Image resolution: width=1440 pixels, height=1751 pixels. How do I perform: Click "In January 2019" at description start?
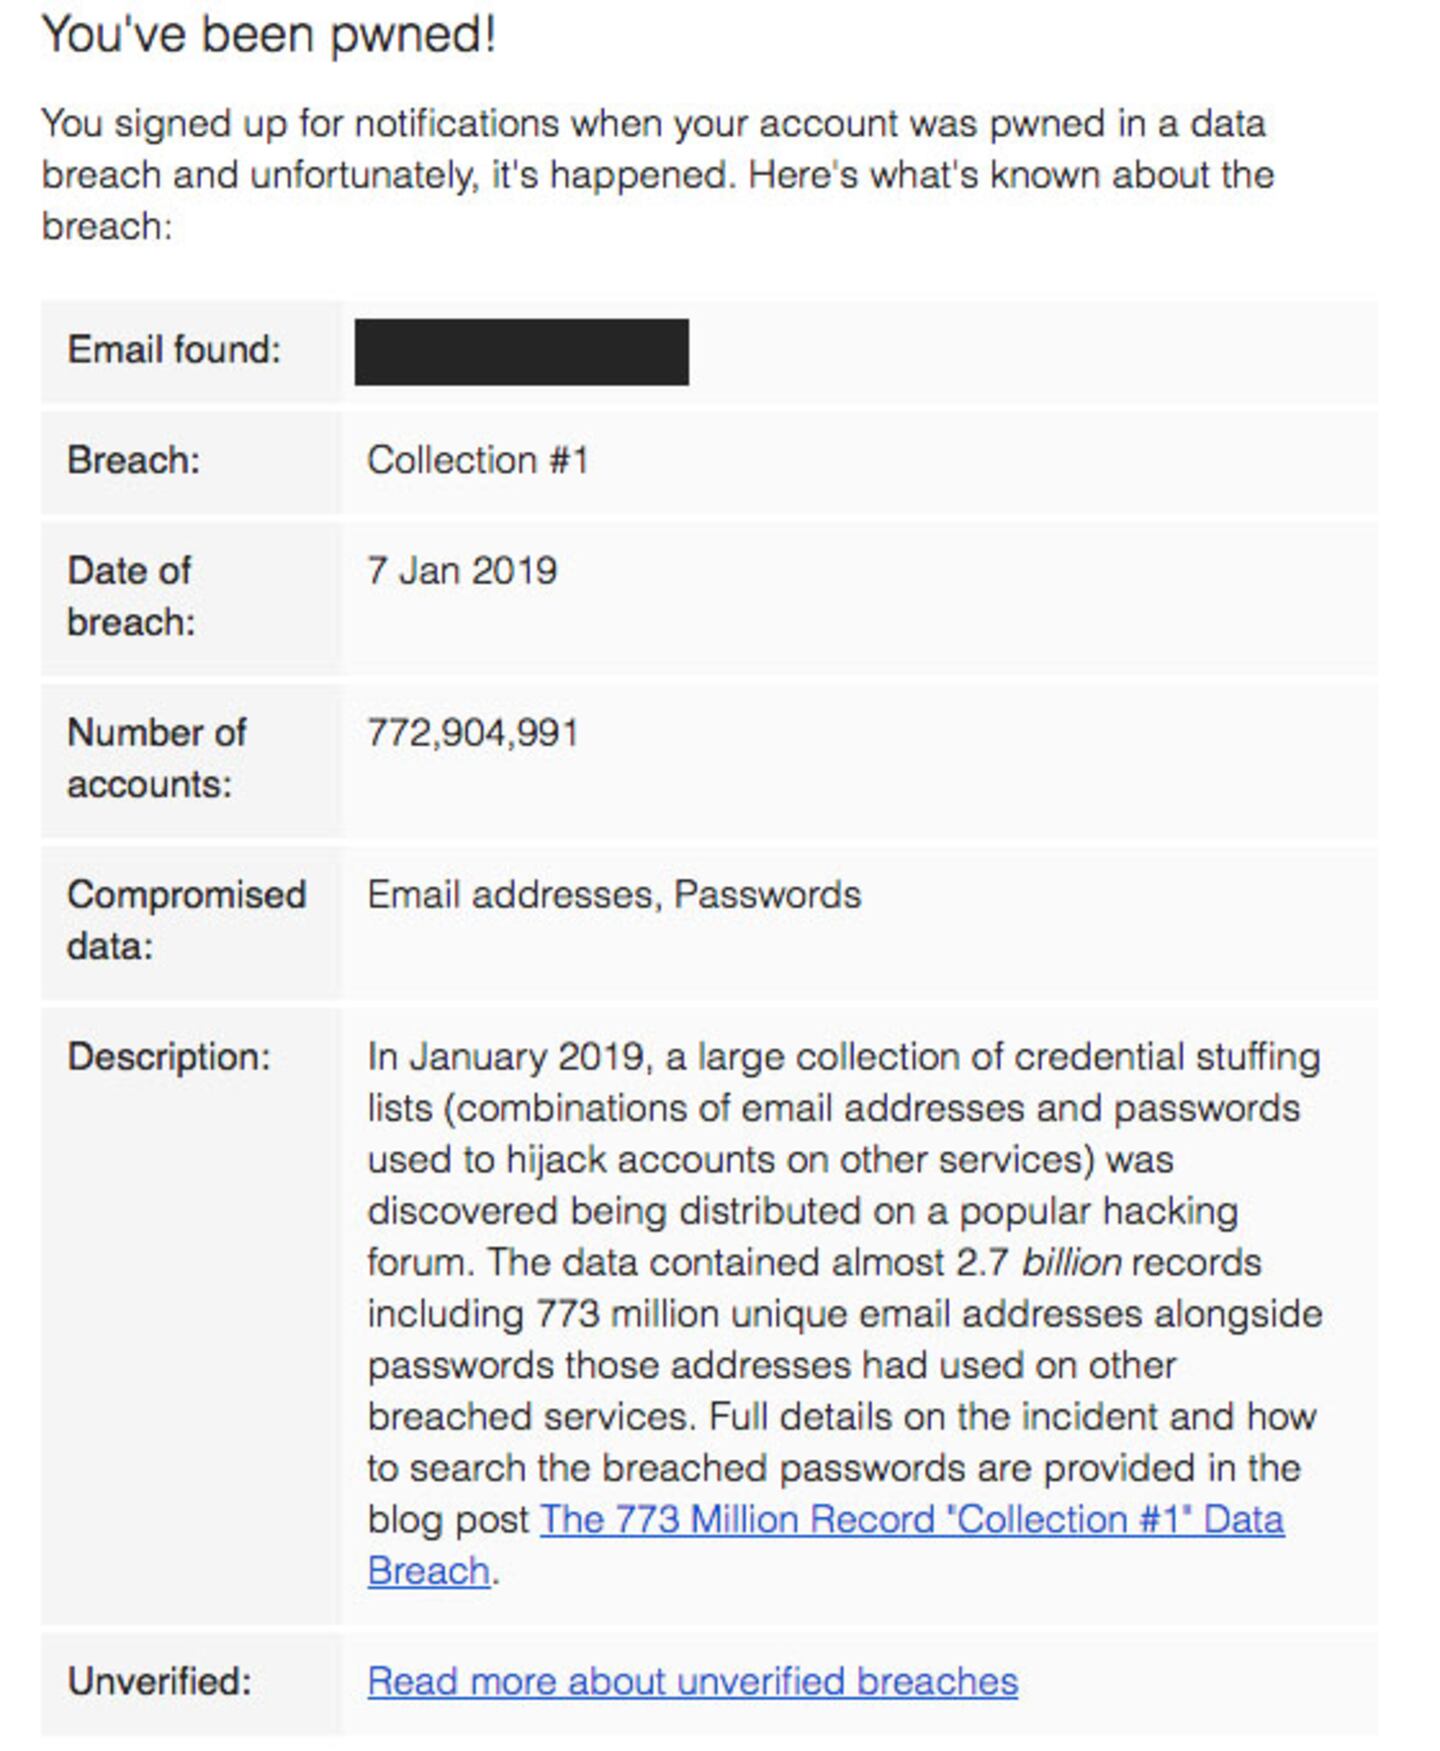[507, 1057]
